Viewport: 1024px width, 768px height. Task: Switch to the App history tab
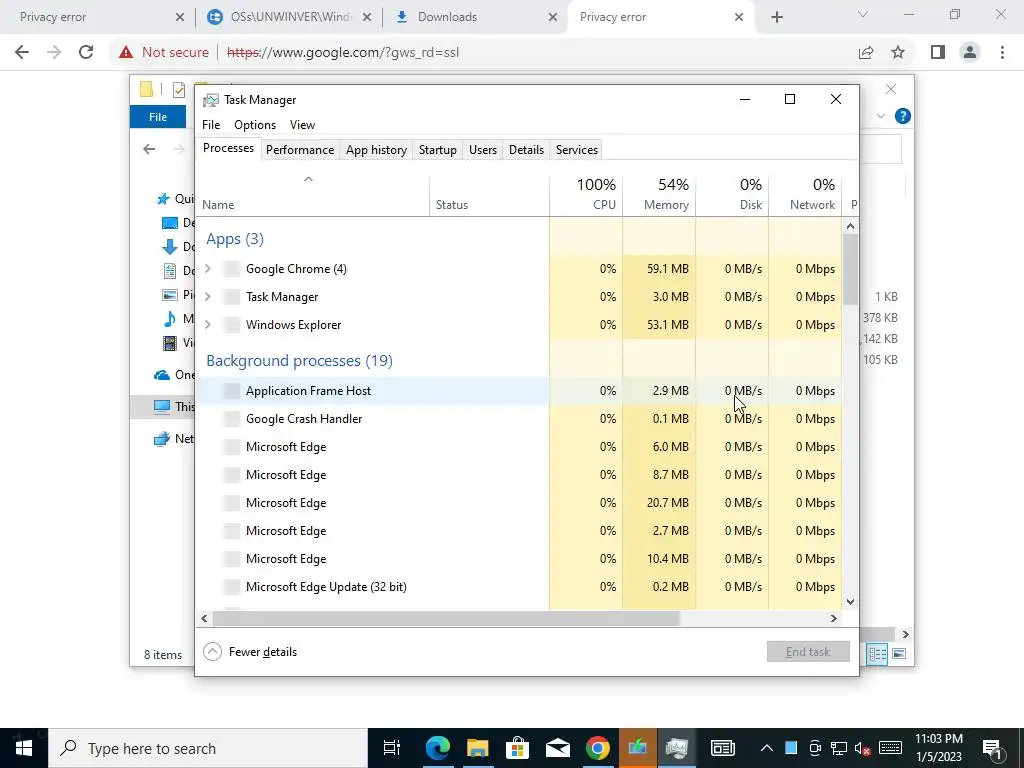(x=376, y=150)
